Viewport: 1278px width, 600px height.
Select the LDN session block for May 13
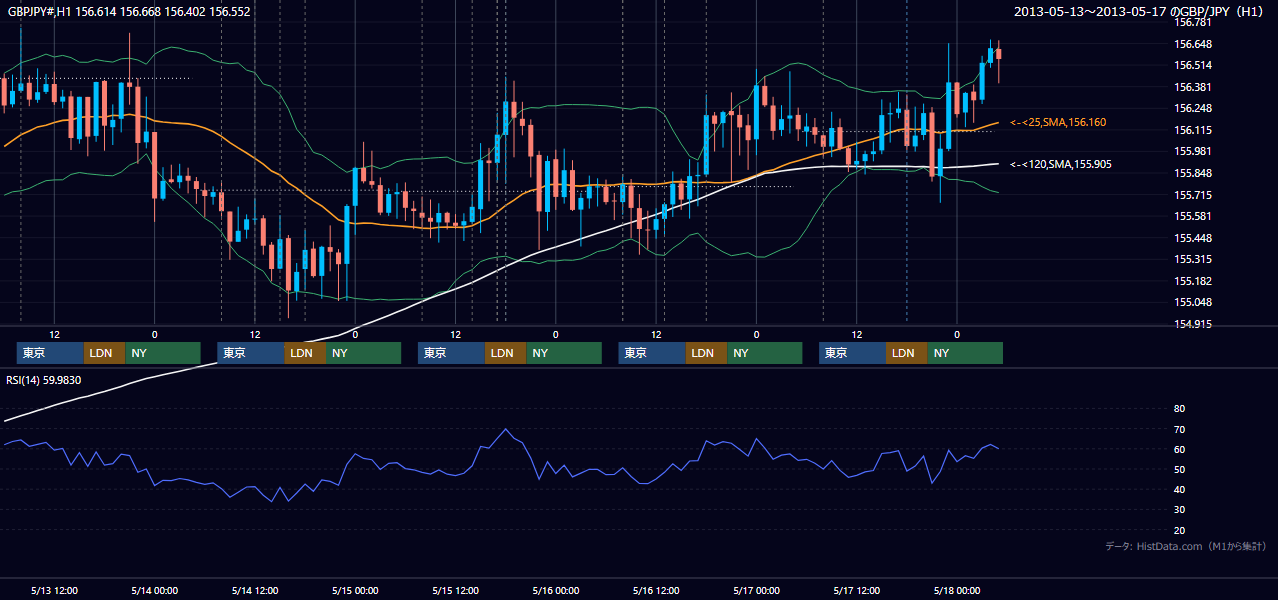104,353
